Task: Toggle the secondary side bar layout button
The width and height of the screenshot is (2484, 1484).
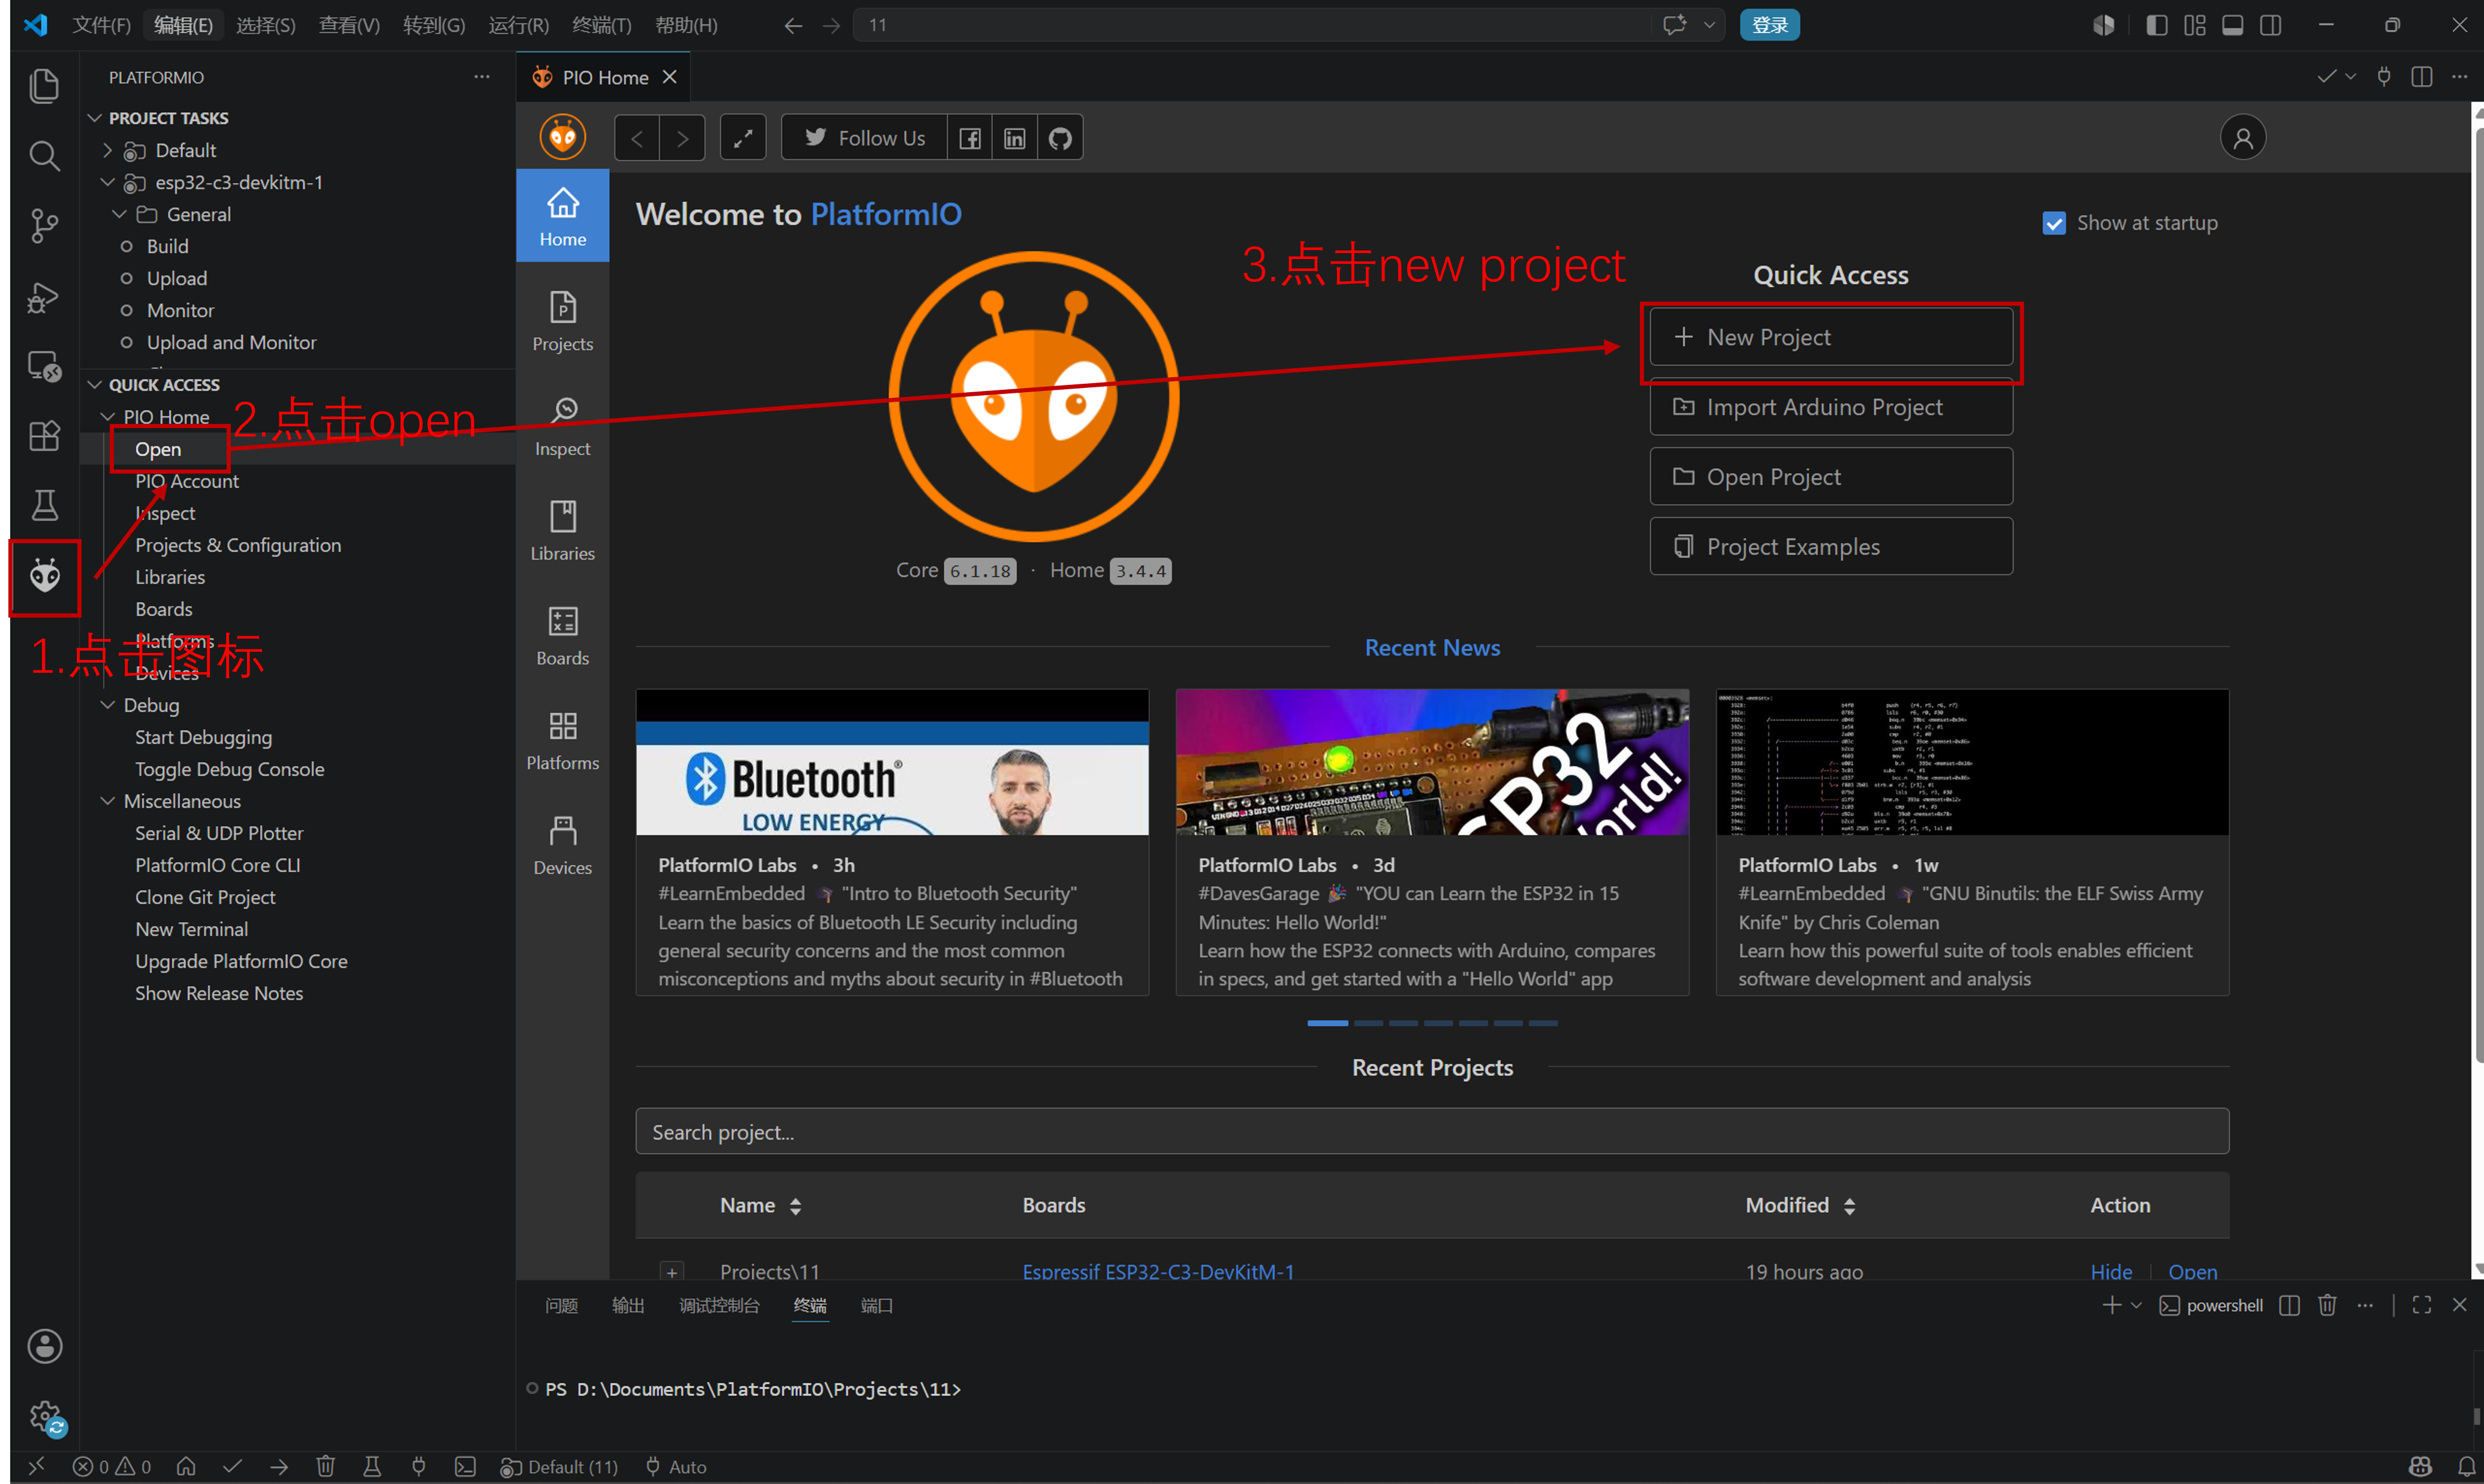Action: pyautogui.click(x=2271, y=25)
